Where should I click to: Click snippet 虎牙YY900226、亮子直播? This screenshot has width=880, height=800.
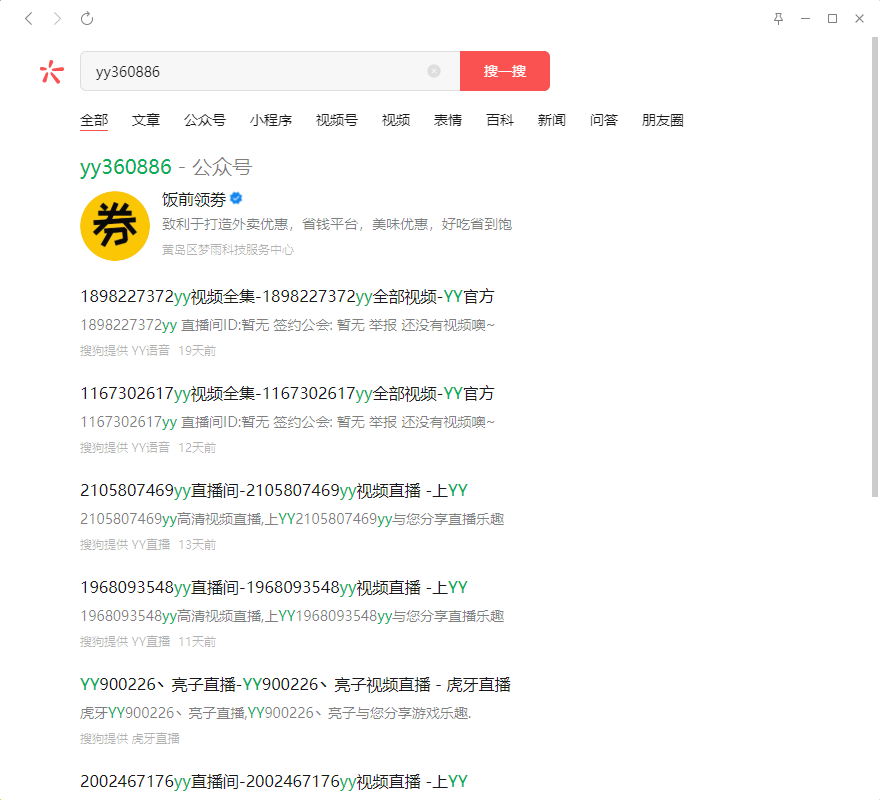click(x=276, y=714)
